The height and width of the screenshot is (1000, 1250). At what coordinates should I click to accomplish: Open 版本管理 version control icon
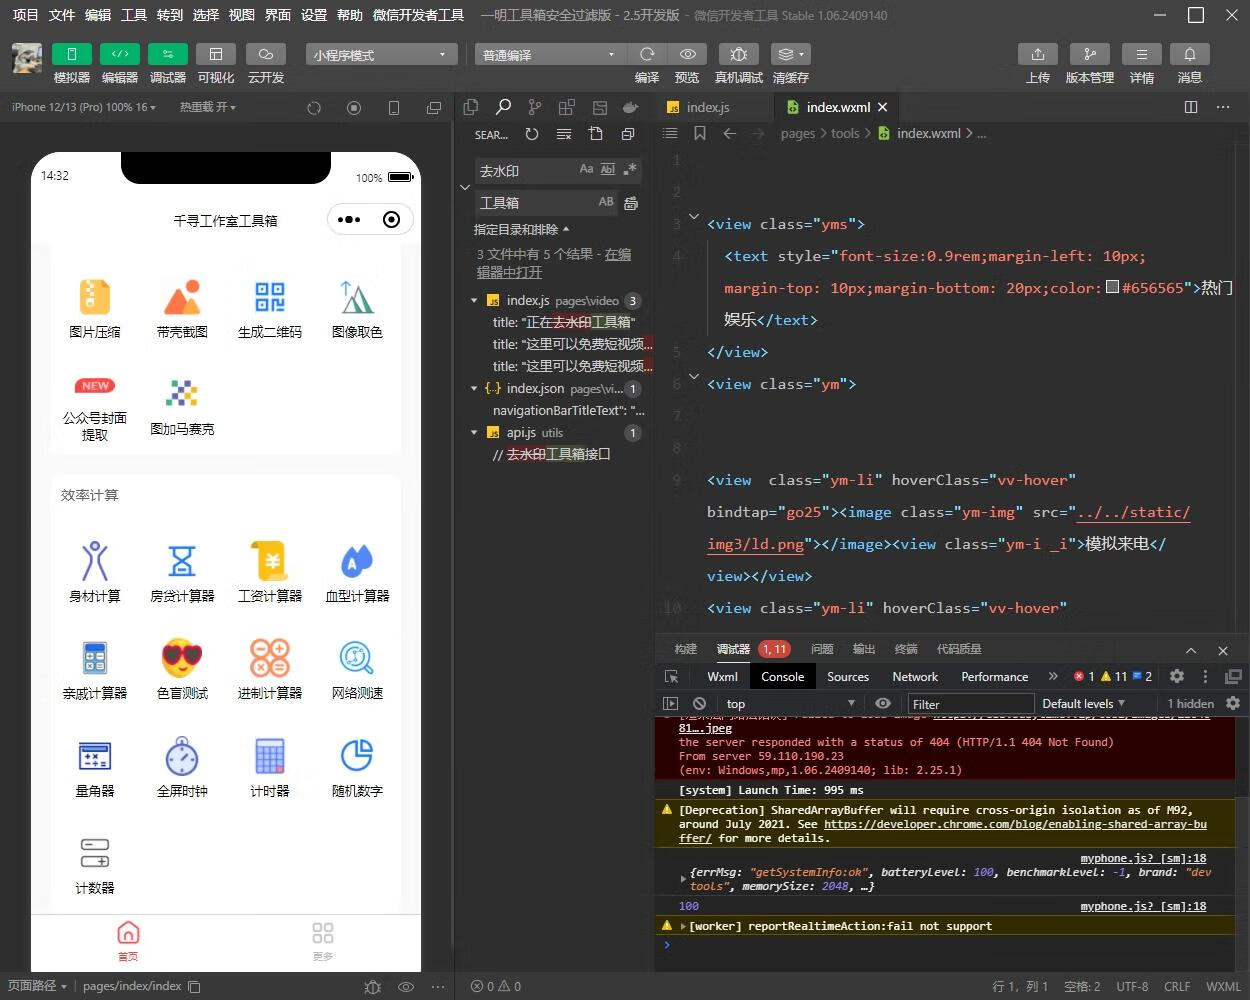tap(1089, 54)
